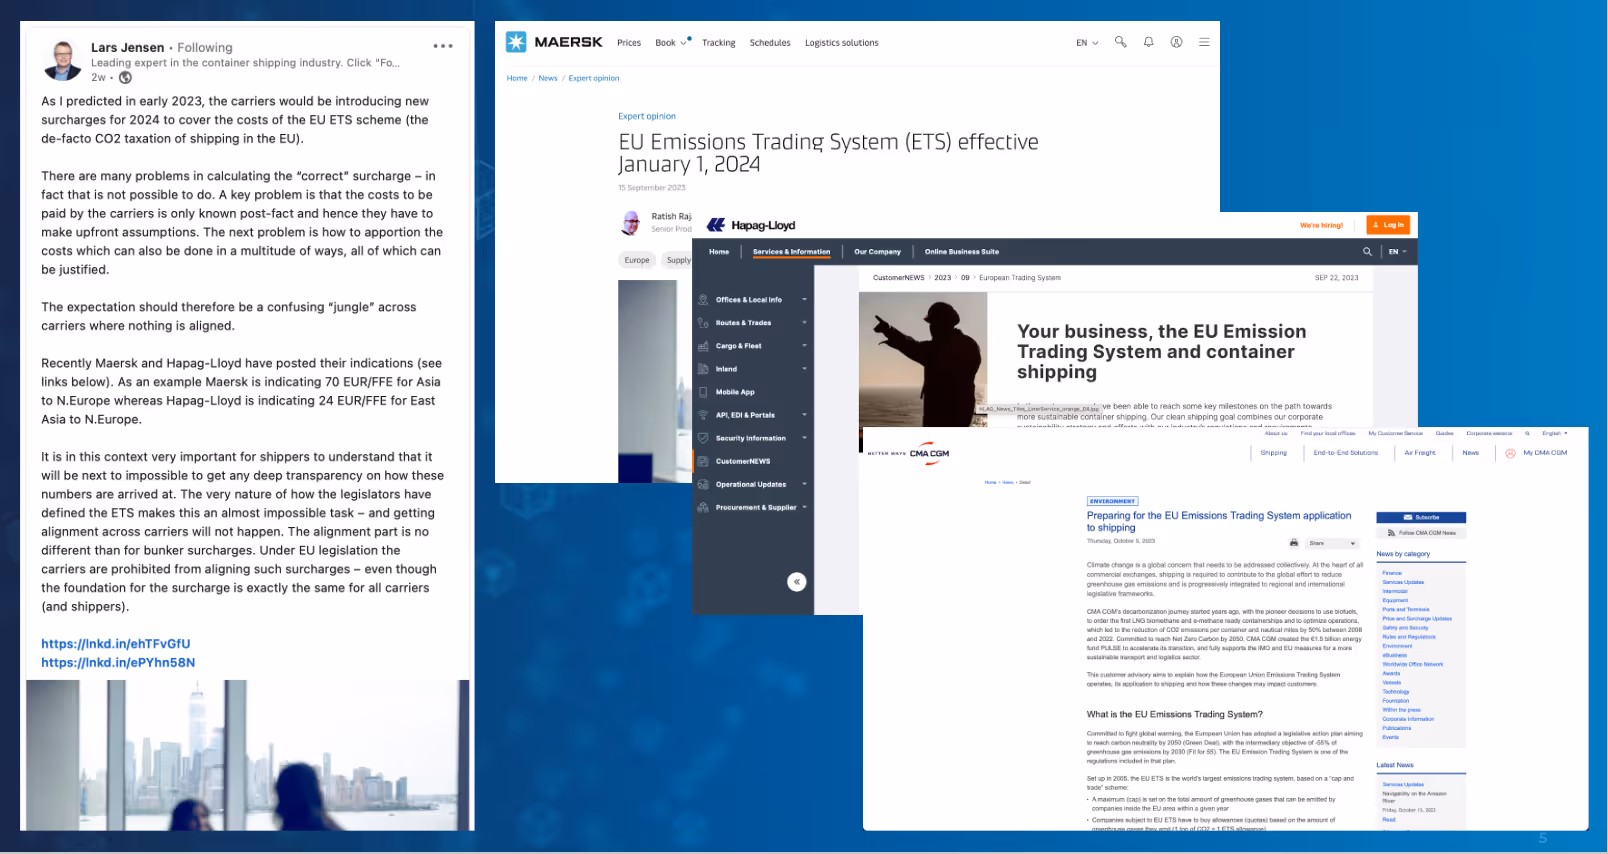Click the We're hiring! link on Hapag-Lloyd
Viewport: 1608px width, 854px height.
(1321, 225)
